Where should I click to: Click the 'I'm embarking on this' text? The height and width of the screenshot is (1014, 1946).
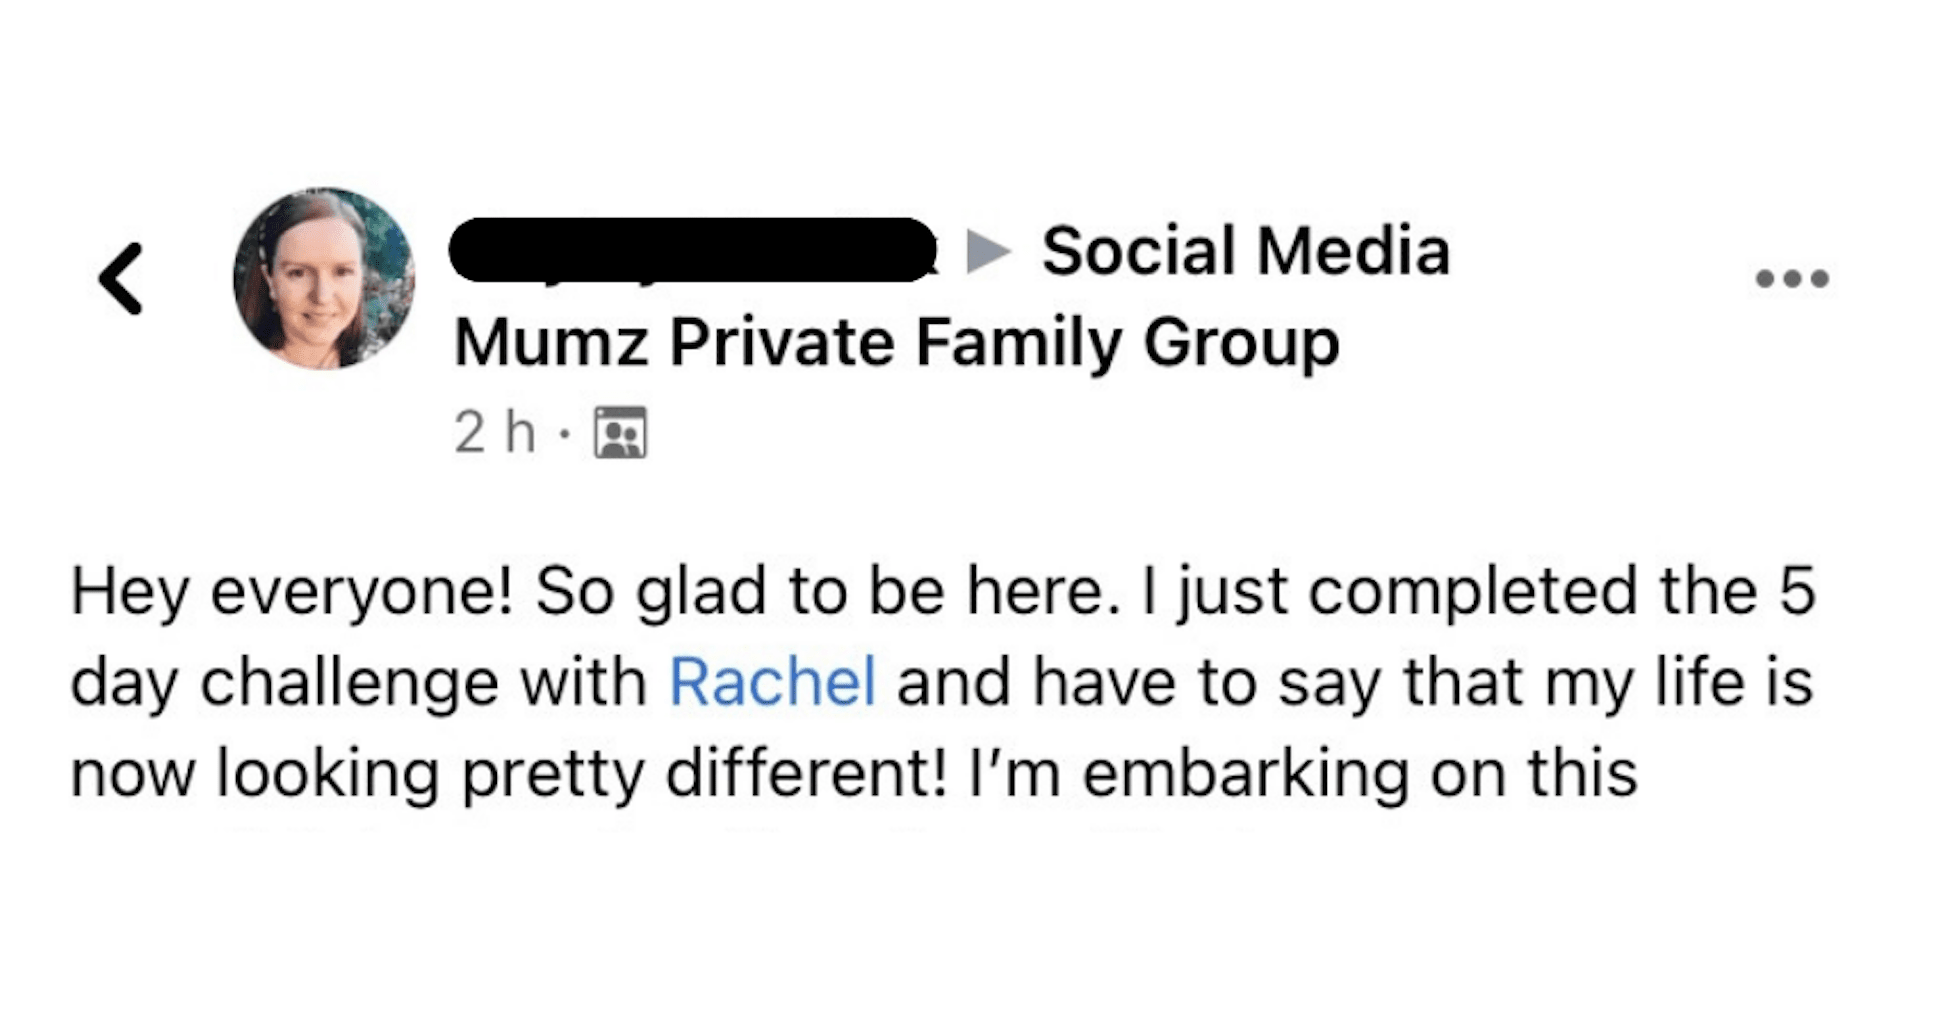1303,774
